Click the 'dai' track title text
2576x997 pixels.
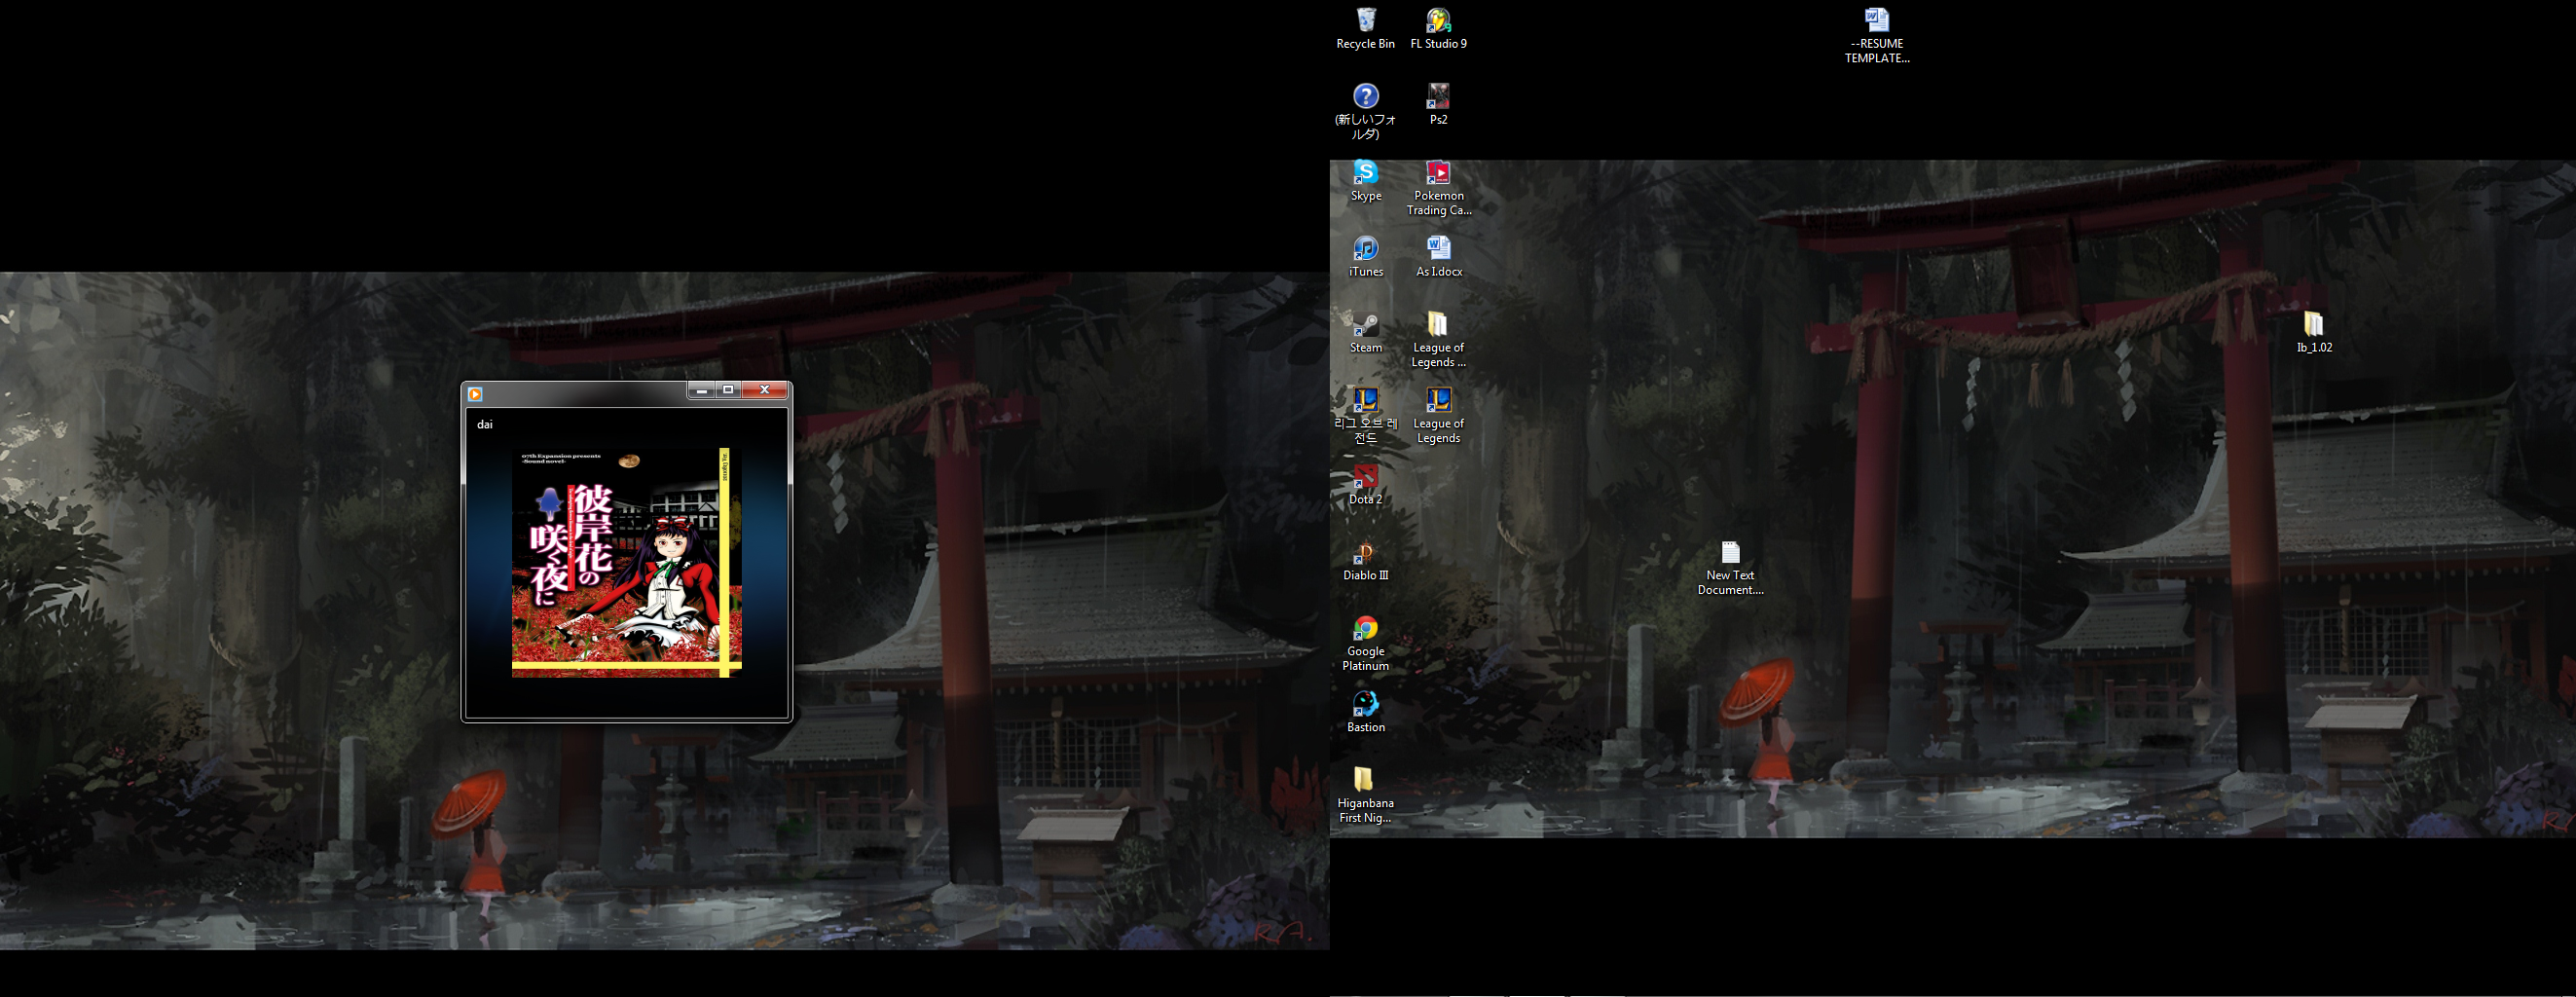[x=484, y=424]
